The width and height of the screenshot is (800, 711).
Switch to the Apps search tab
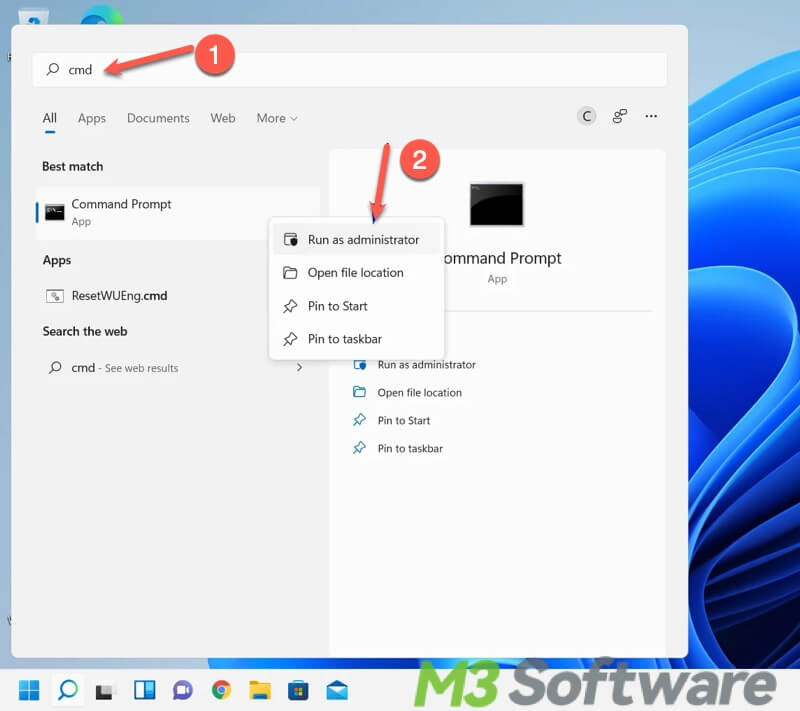(x=92, y=118)
